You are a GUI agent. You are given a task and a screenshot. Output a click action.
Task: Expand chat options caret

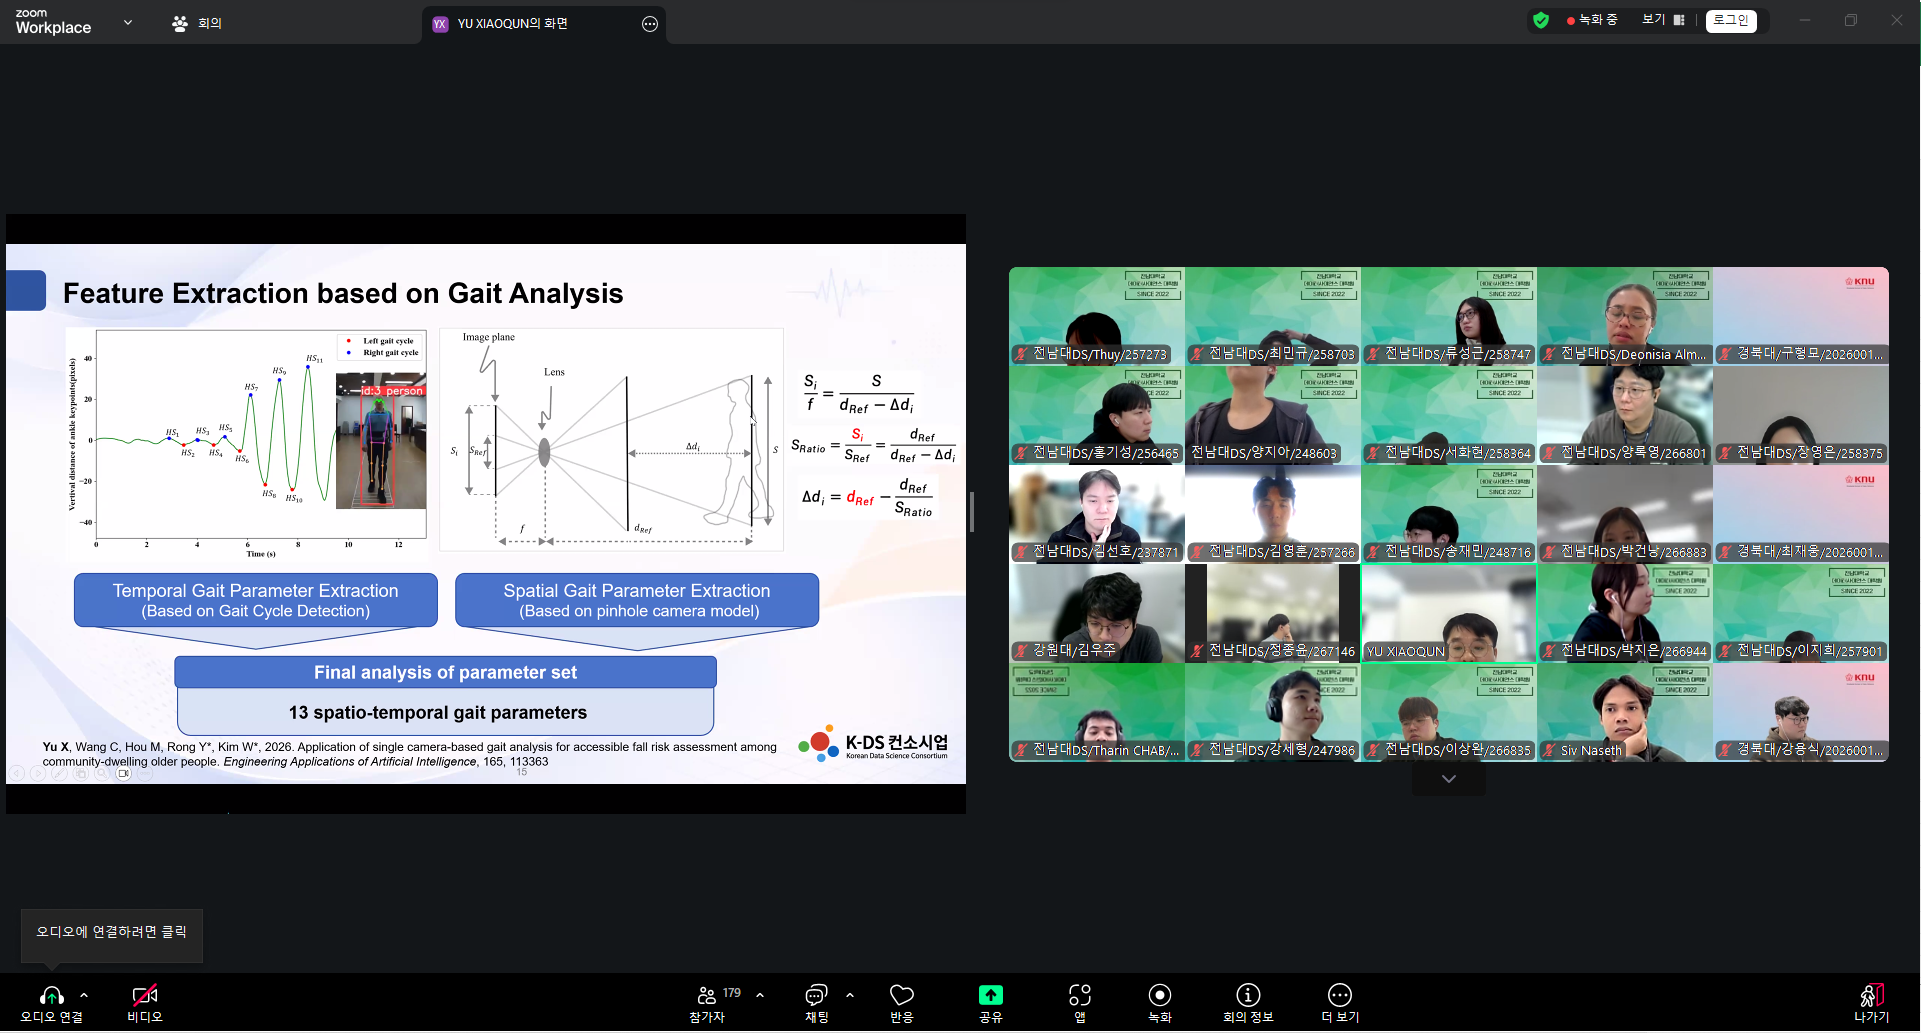pos(850,995)
